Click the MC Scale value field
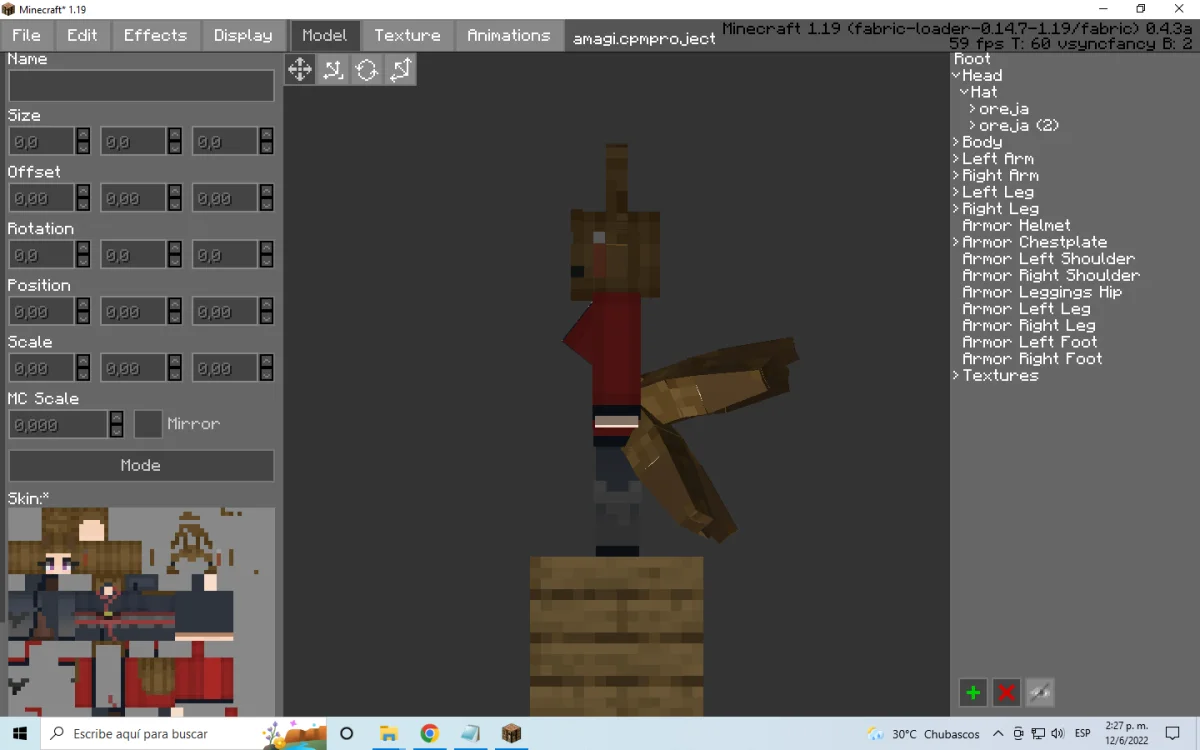The width and height of the screenshot is (1200, 750). [58, 425]
